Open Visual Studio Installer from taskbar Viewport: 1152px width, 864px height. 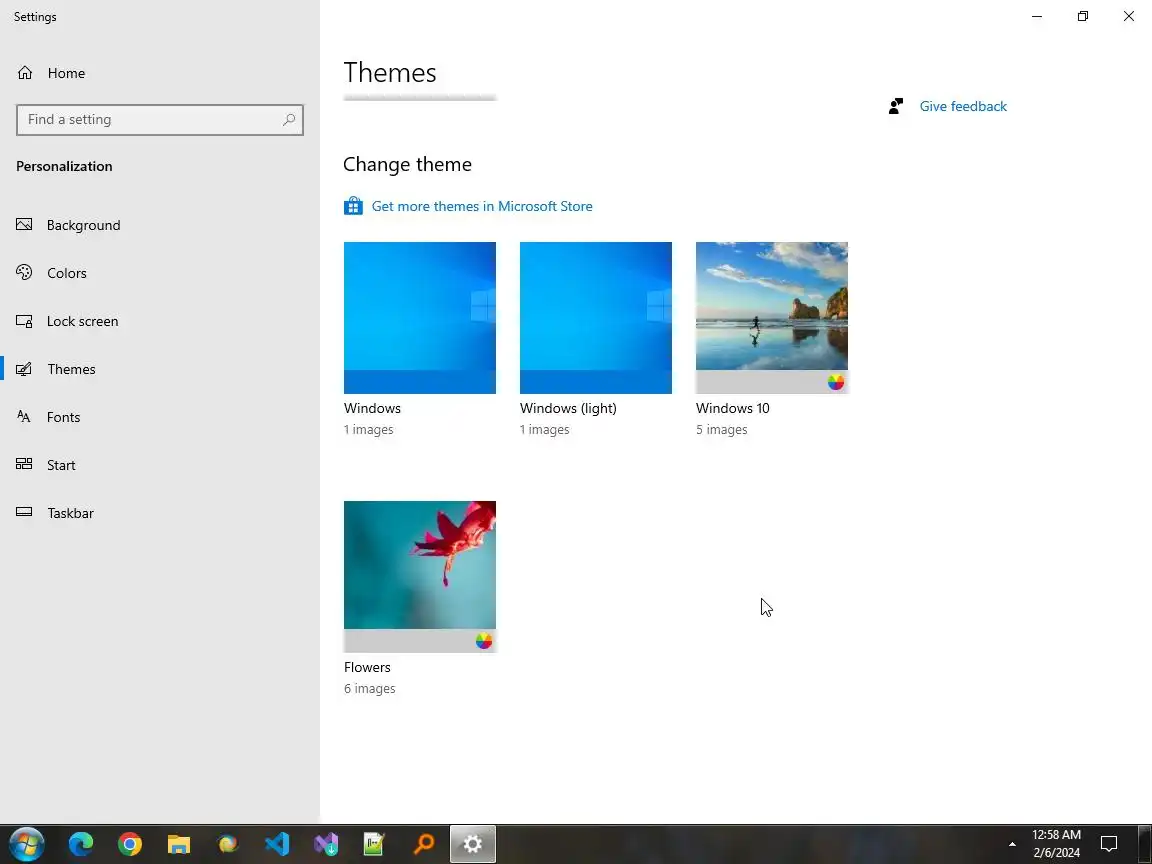click(x=325, y=844)
